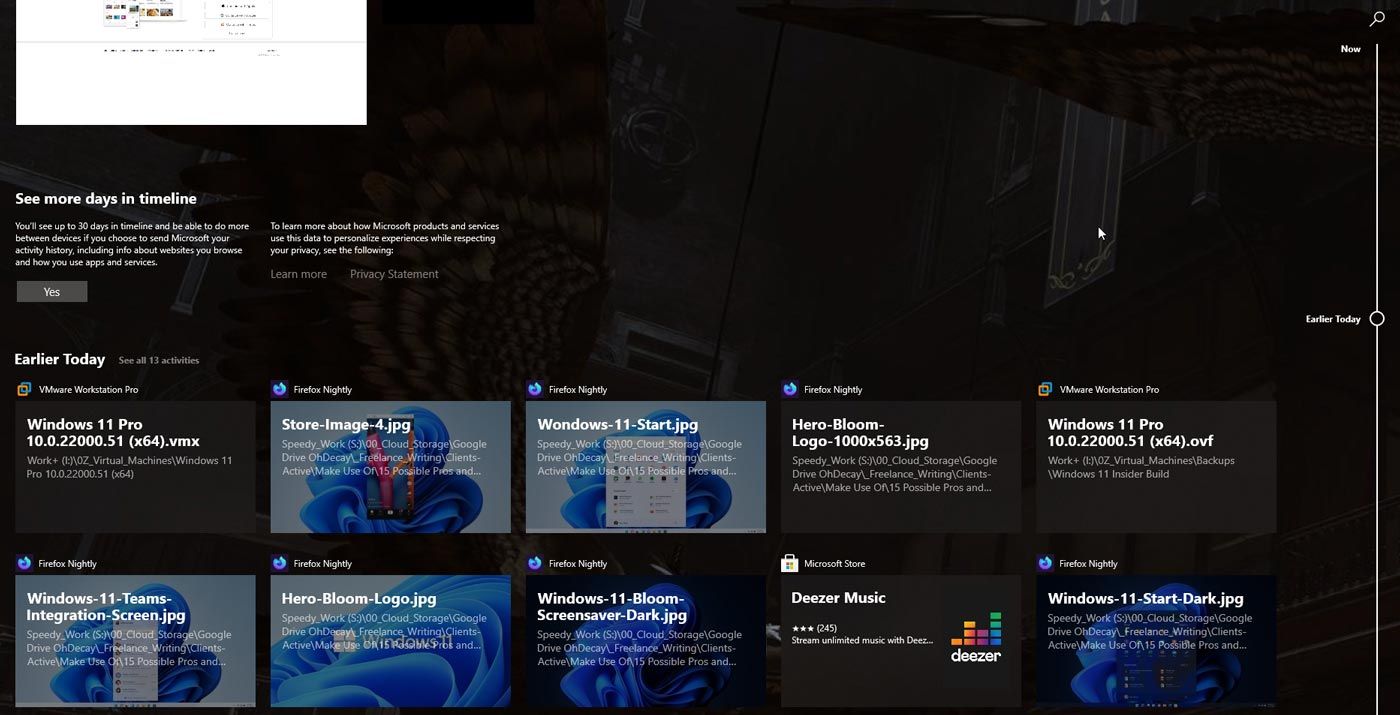
Task: Click the Firefox icon on Windows-11-Bloom-Screensaver-Dark card
Action: point(533,563)
